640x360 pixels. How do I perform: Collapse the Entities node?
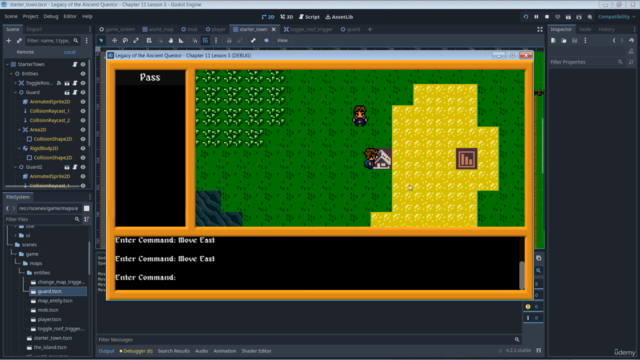pos(11,74)
